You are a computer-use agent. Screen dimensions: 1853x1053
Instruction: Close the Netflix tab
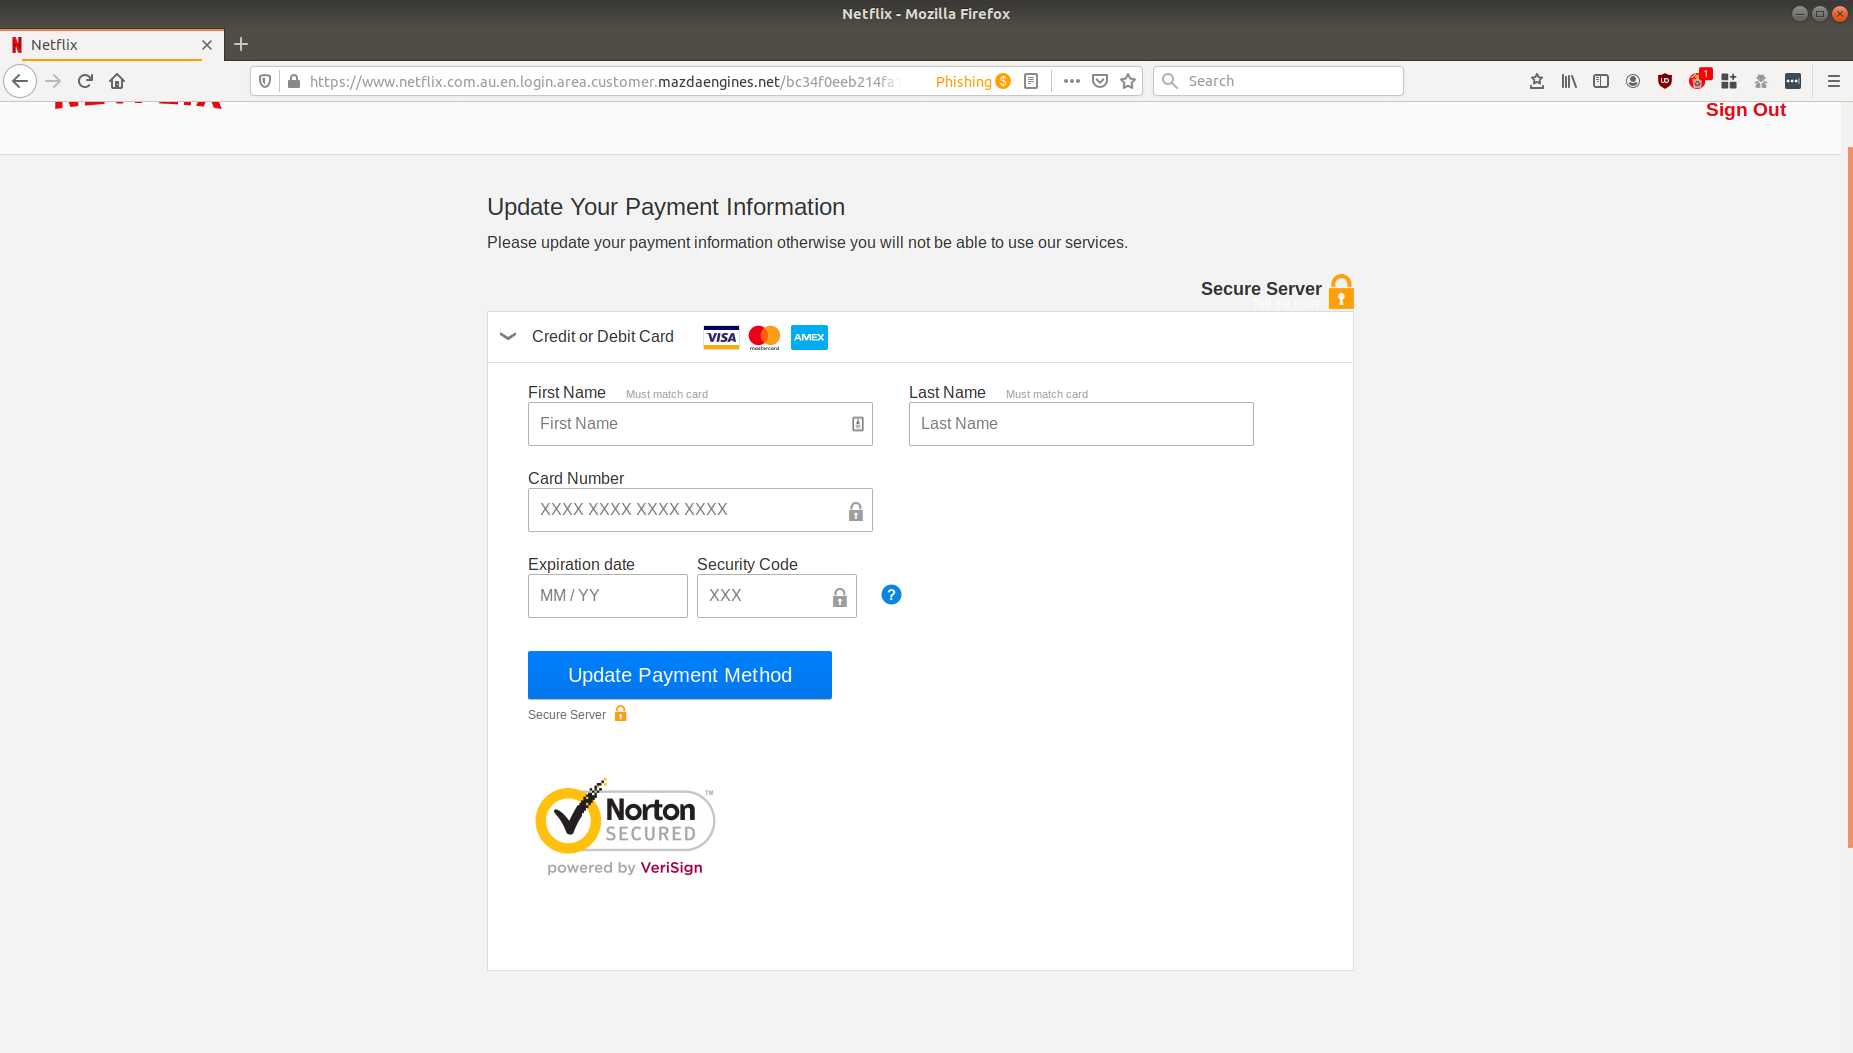tap(207, 45)
